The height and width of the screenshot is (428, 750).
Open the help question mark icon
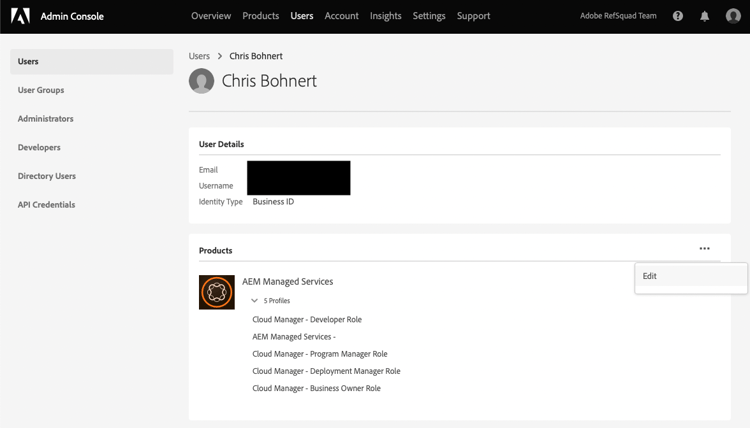click(678, 16)
